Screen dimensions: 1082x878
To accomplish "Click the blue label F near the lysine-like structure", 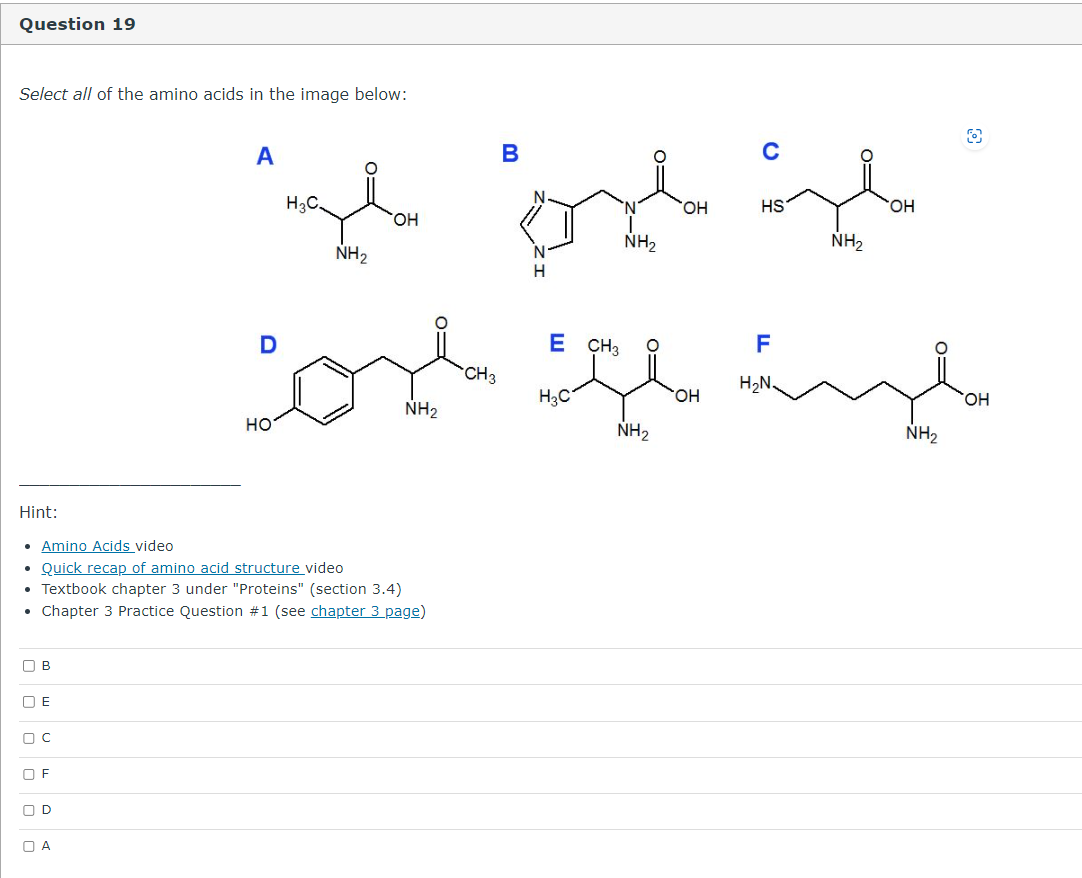I will pyautogui.click(x=763, y=344).
